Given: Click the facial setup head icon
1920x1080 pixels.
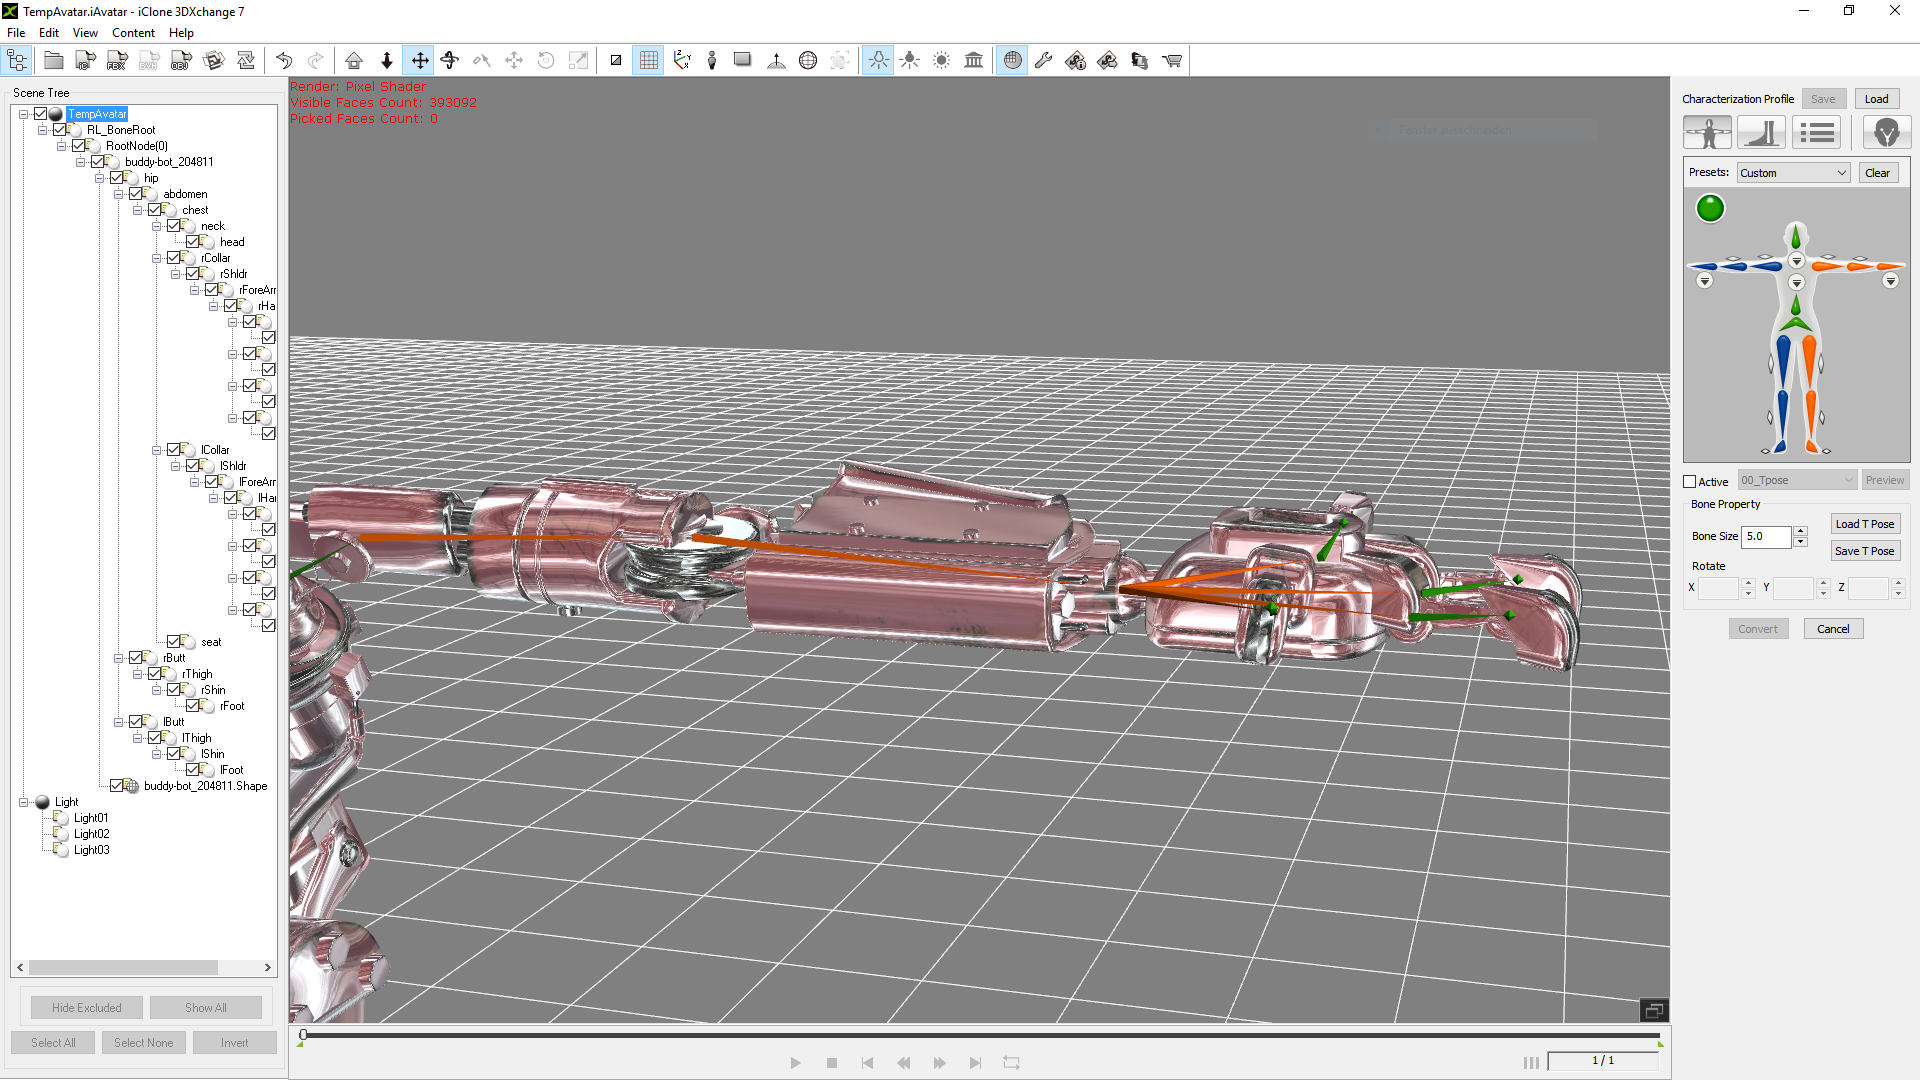Looking at the screenshot, I should [1887, 132].
